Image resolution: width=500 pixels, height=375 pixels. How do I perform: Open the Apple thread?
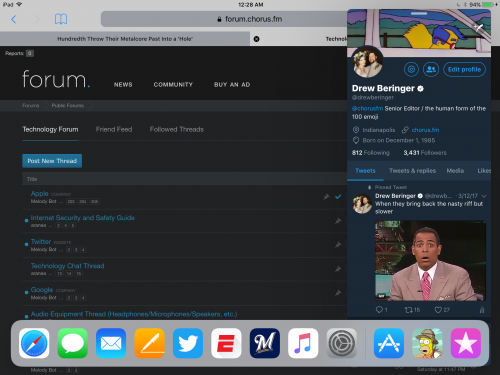tap(40, 193)
